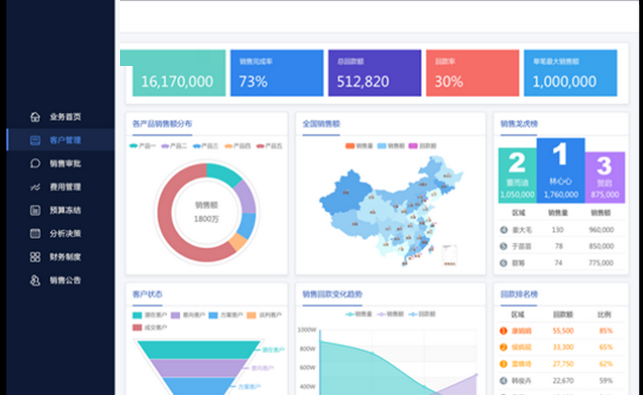This screenshot has height=395, width=643.
Task: Toggle 潜在客户 legend in 客户状态 chart
Action: [150, 315]
